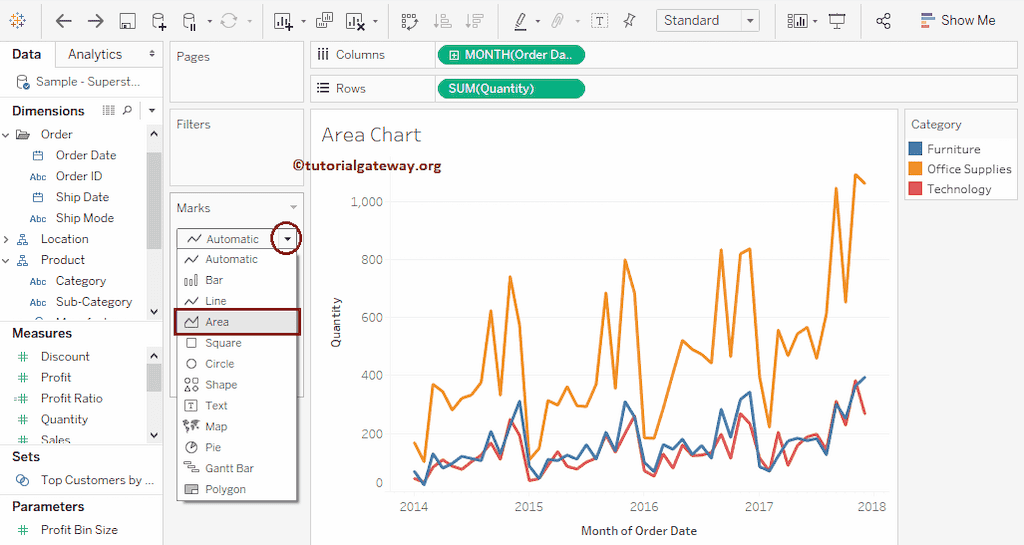The width and height of the screenshot is (1024, 545).
Task: Select Gantt Bar from the marks list
Action: point(229,468)
